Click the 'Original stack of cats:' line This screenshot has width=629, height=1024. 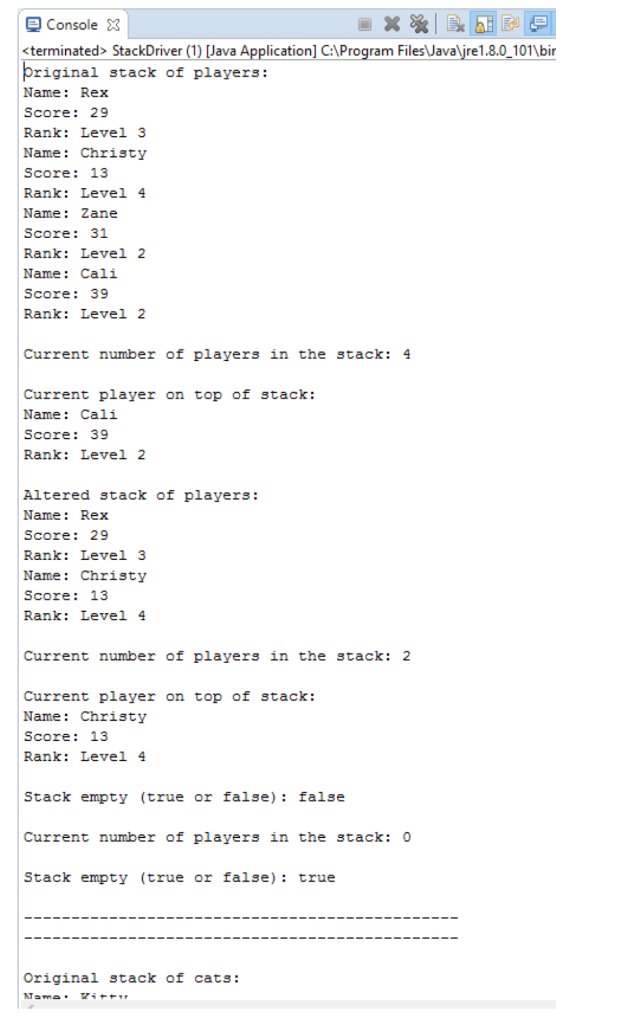(x=132, y=978)
